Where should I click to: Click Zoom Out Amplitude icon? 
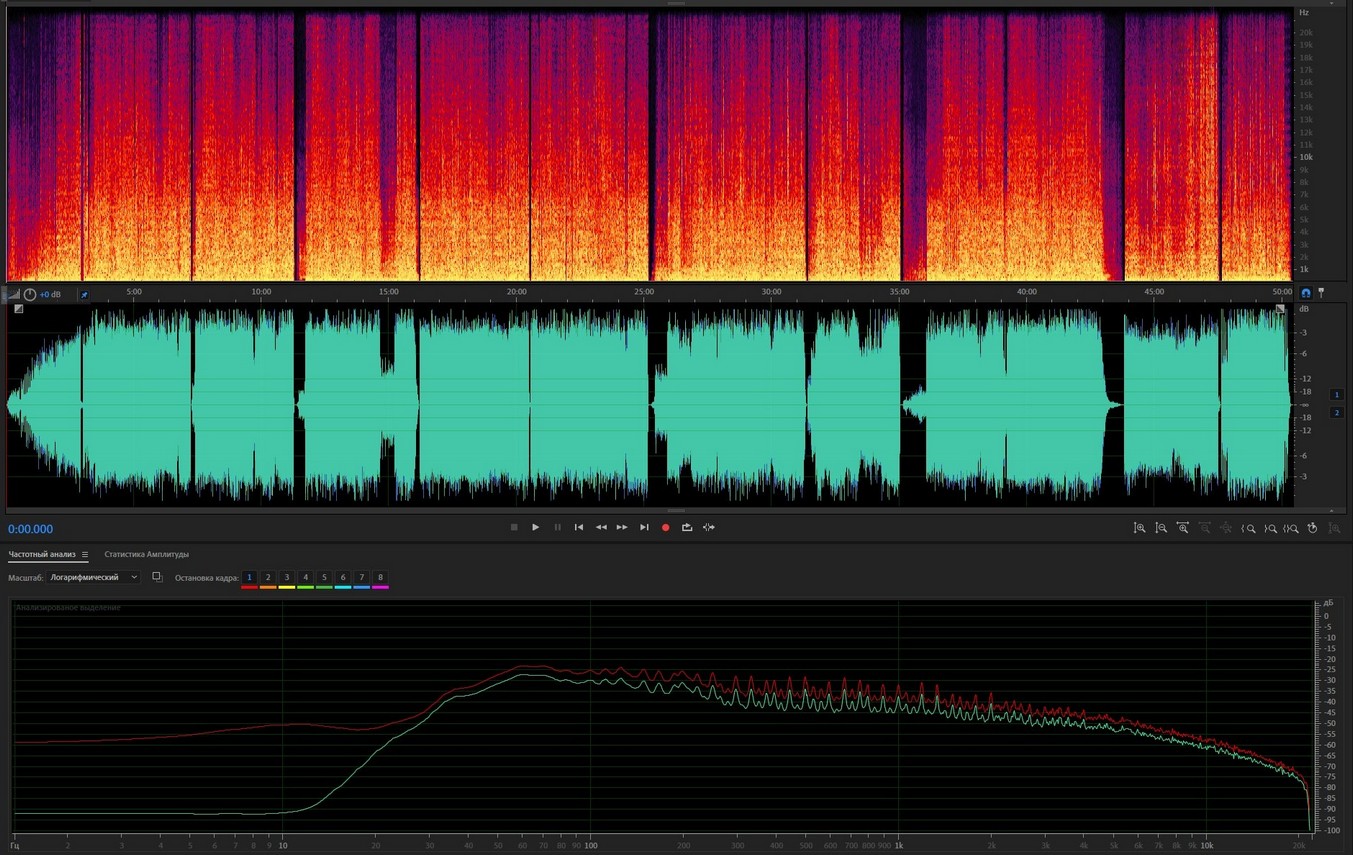1161,528
